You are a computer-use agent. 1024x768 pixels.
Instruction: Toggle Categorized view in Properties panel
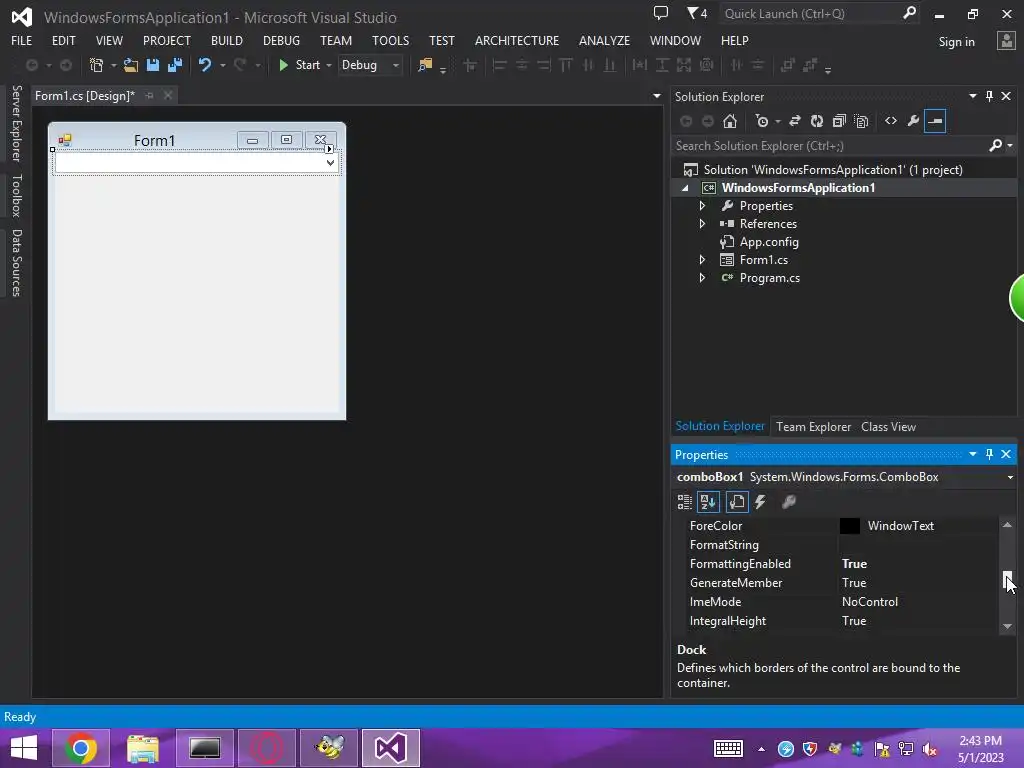(x=684, y=502)
